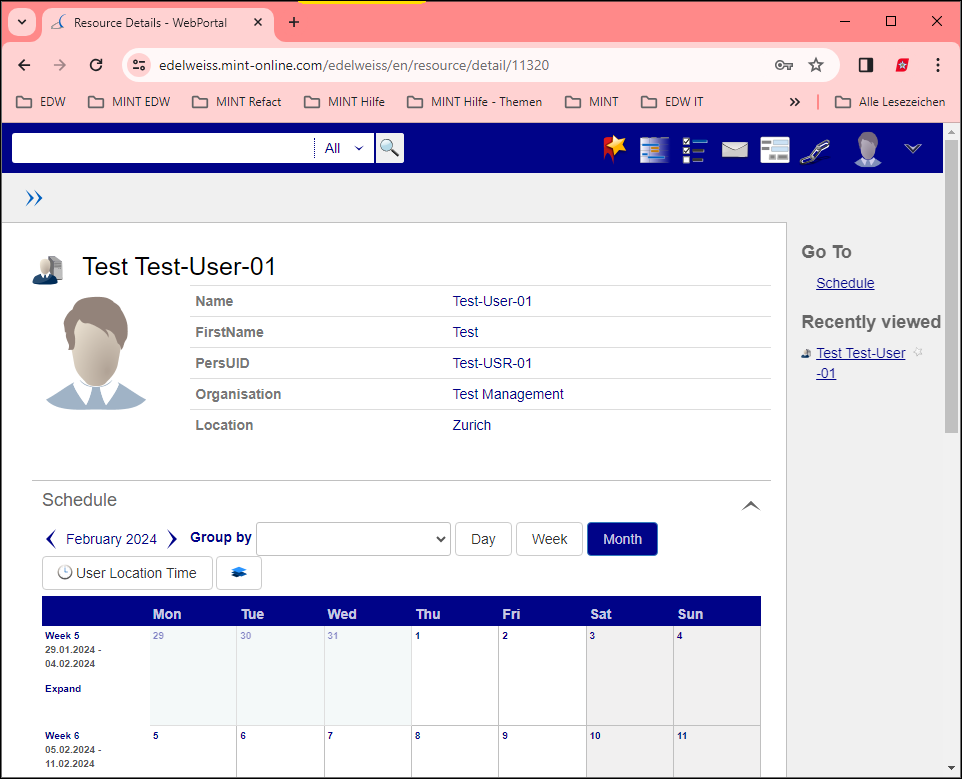Viewport: 962px width, 779px height.
Task: Star the recently viewed Test Test-User-01
Action: click(918, 352)
